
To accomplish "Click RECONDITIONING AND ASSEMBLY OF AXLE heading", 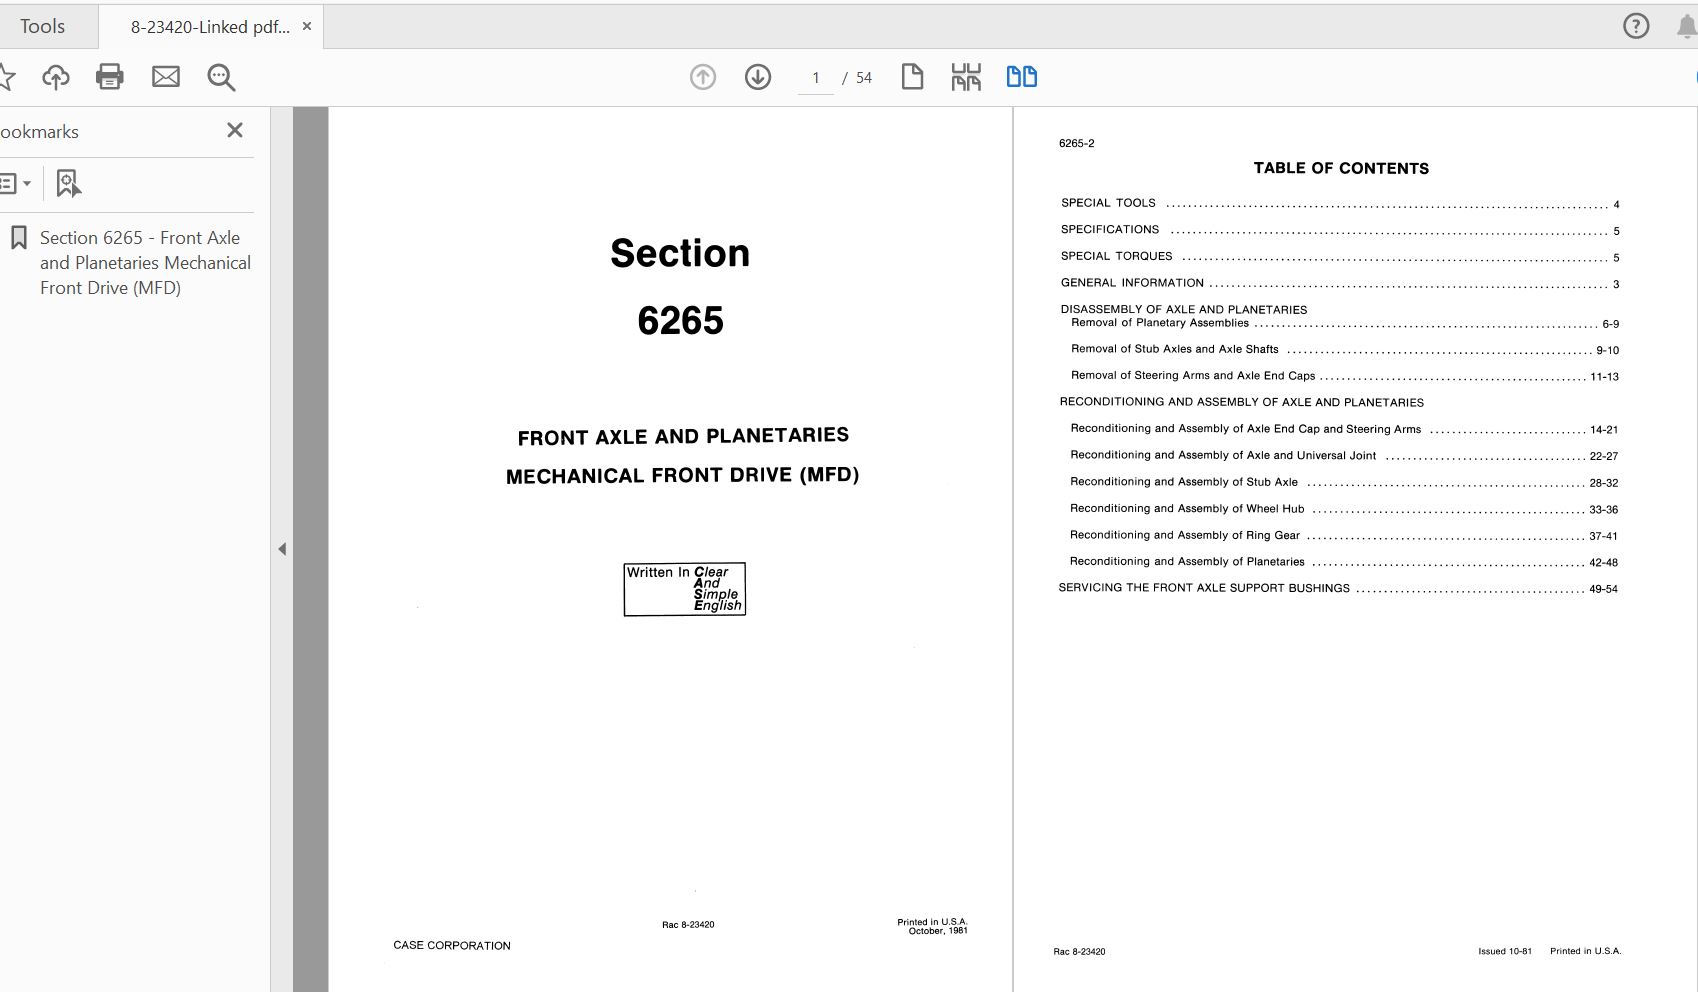I will tap(1241, 402).
